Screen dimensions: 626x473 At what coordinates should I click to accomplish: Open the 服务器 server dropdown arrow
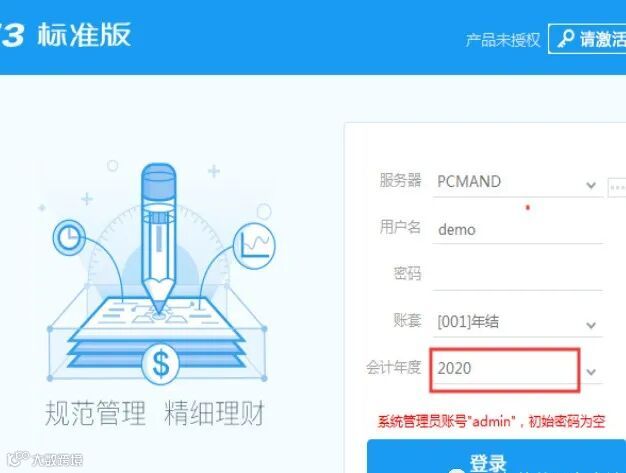[x=591, y=185]
